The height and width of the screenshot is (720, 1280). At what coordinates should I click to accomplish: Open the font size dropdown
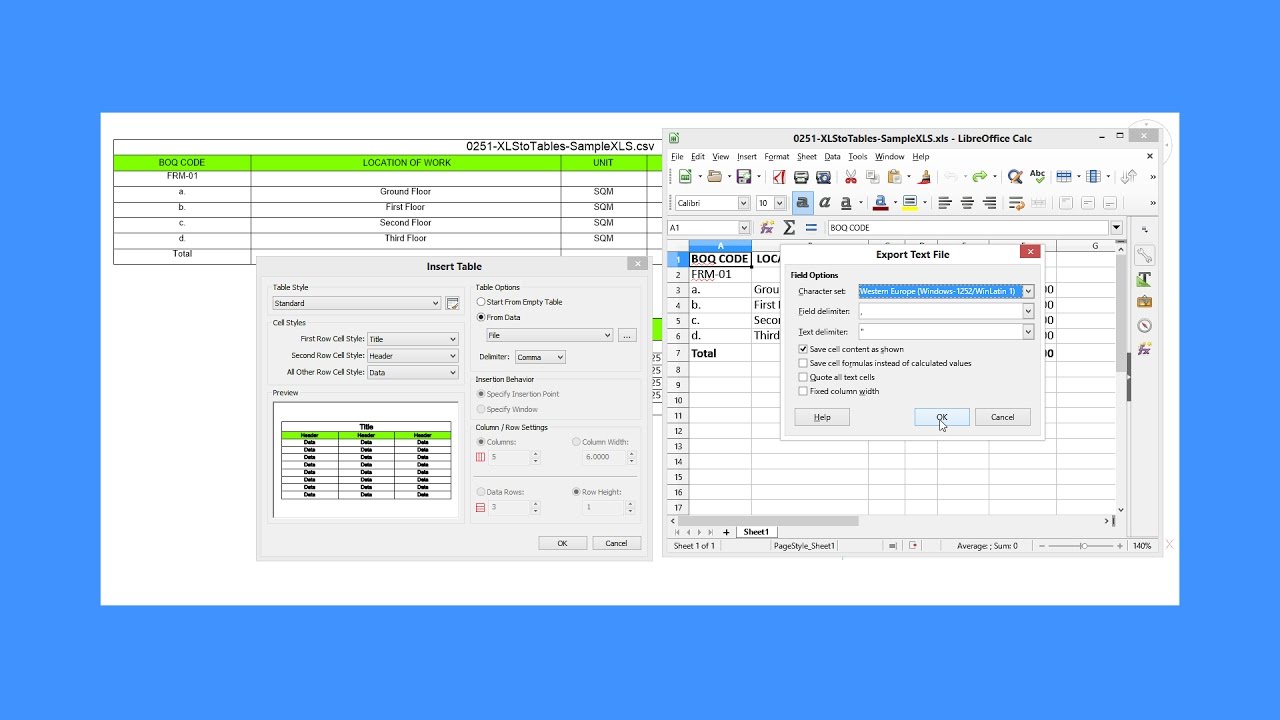click(780, 203)
